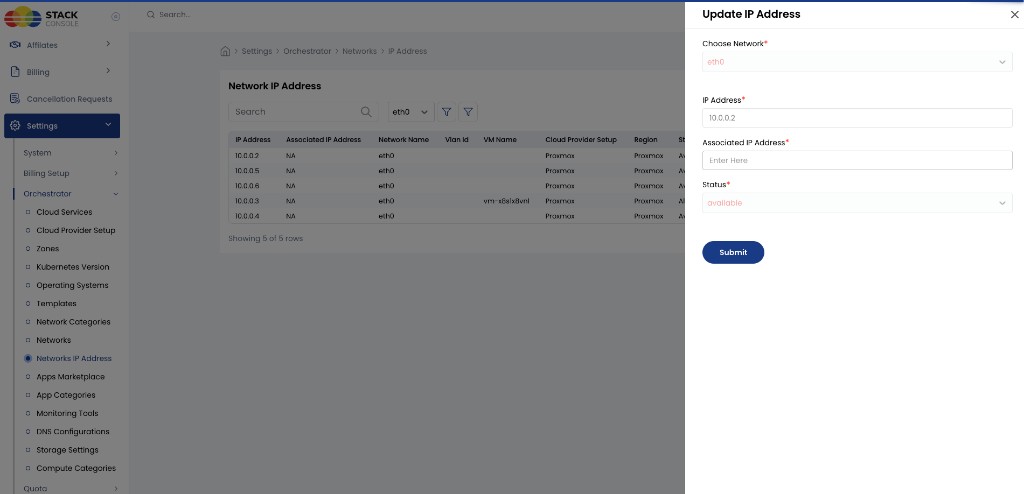Click the first filter funnel icon
1024x494 pixels.
point(447,112)
